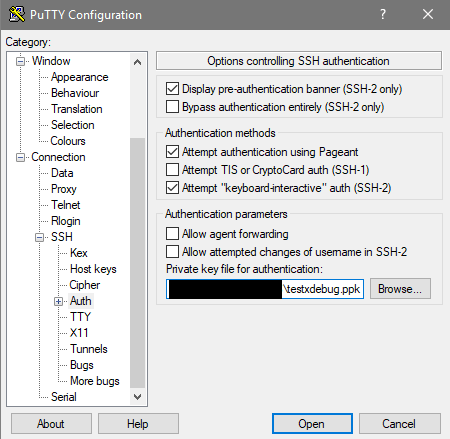Viewport: 450px width, 439px height.
Task: Click the Category tree scrollbar thumb
Action: point(137,263)
